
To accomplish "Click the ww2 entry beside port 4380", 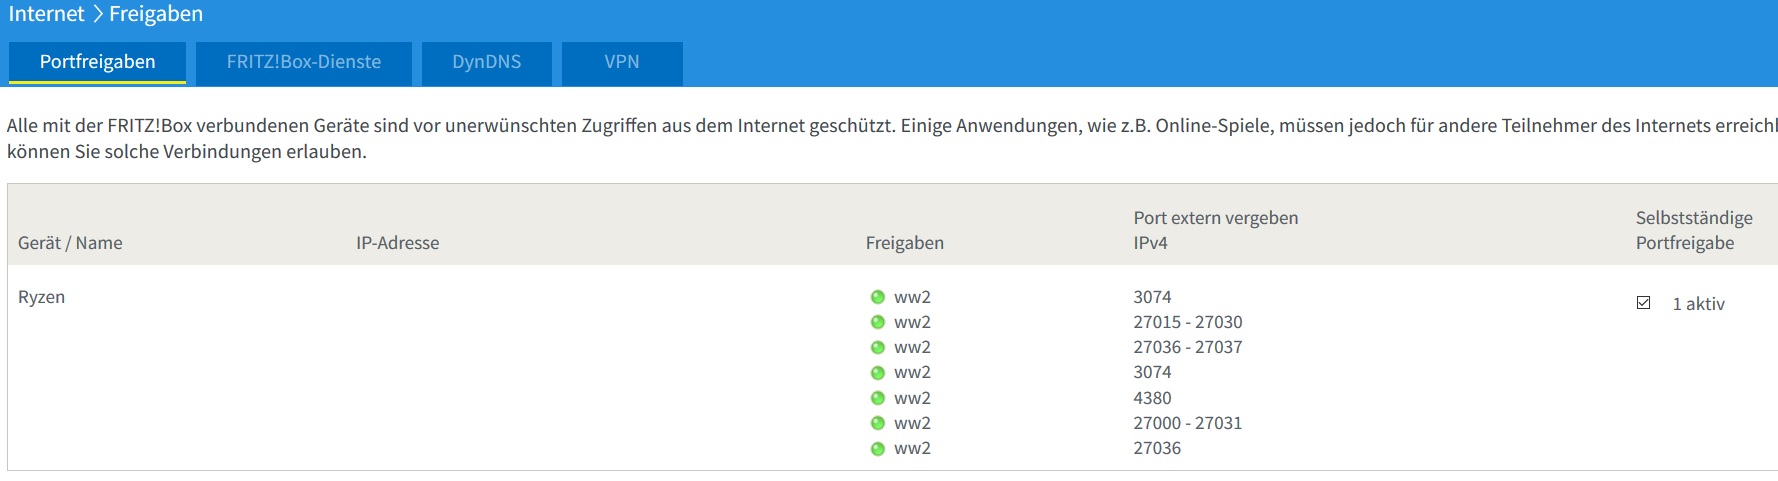I will coord(912,398).
